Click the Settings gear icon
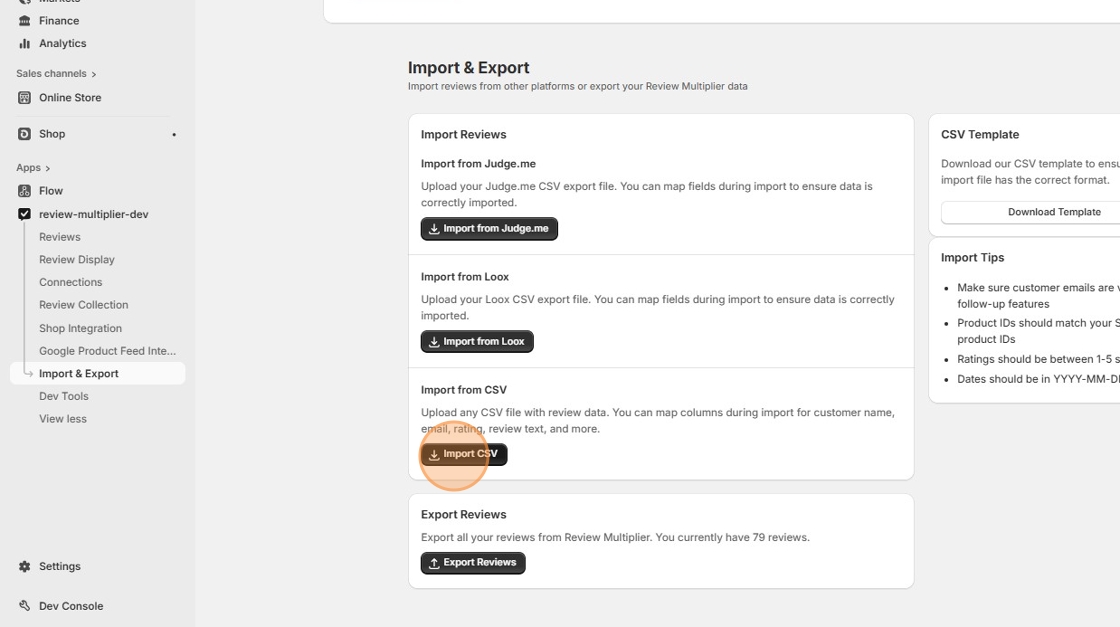This screenshot has width=1120, height=627. 24,566
